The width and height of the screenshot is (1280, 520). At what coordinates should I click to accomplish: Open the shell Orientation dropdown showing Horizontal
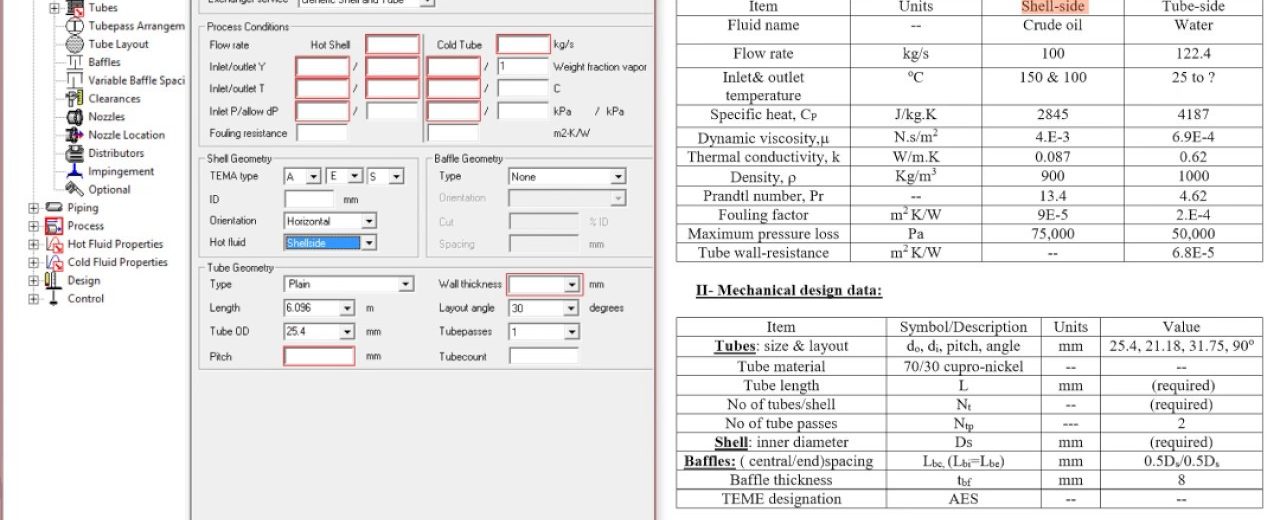pyautogui.click(x=369, y=221)
